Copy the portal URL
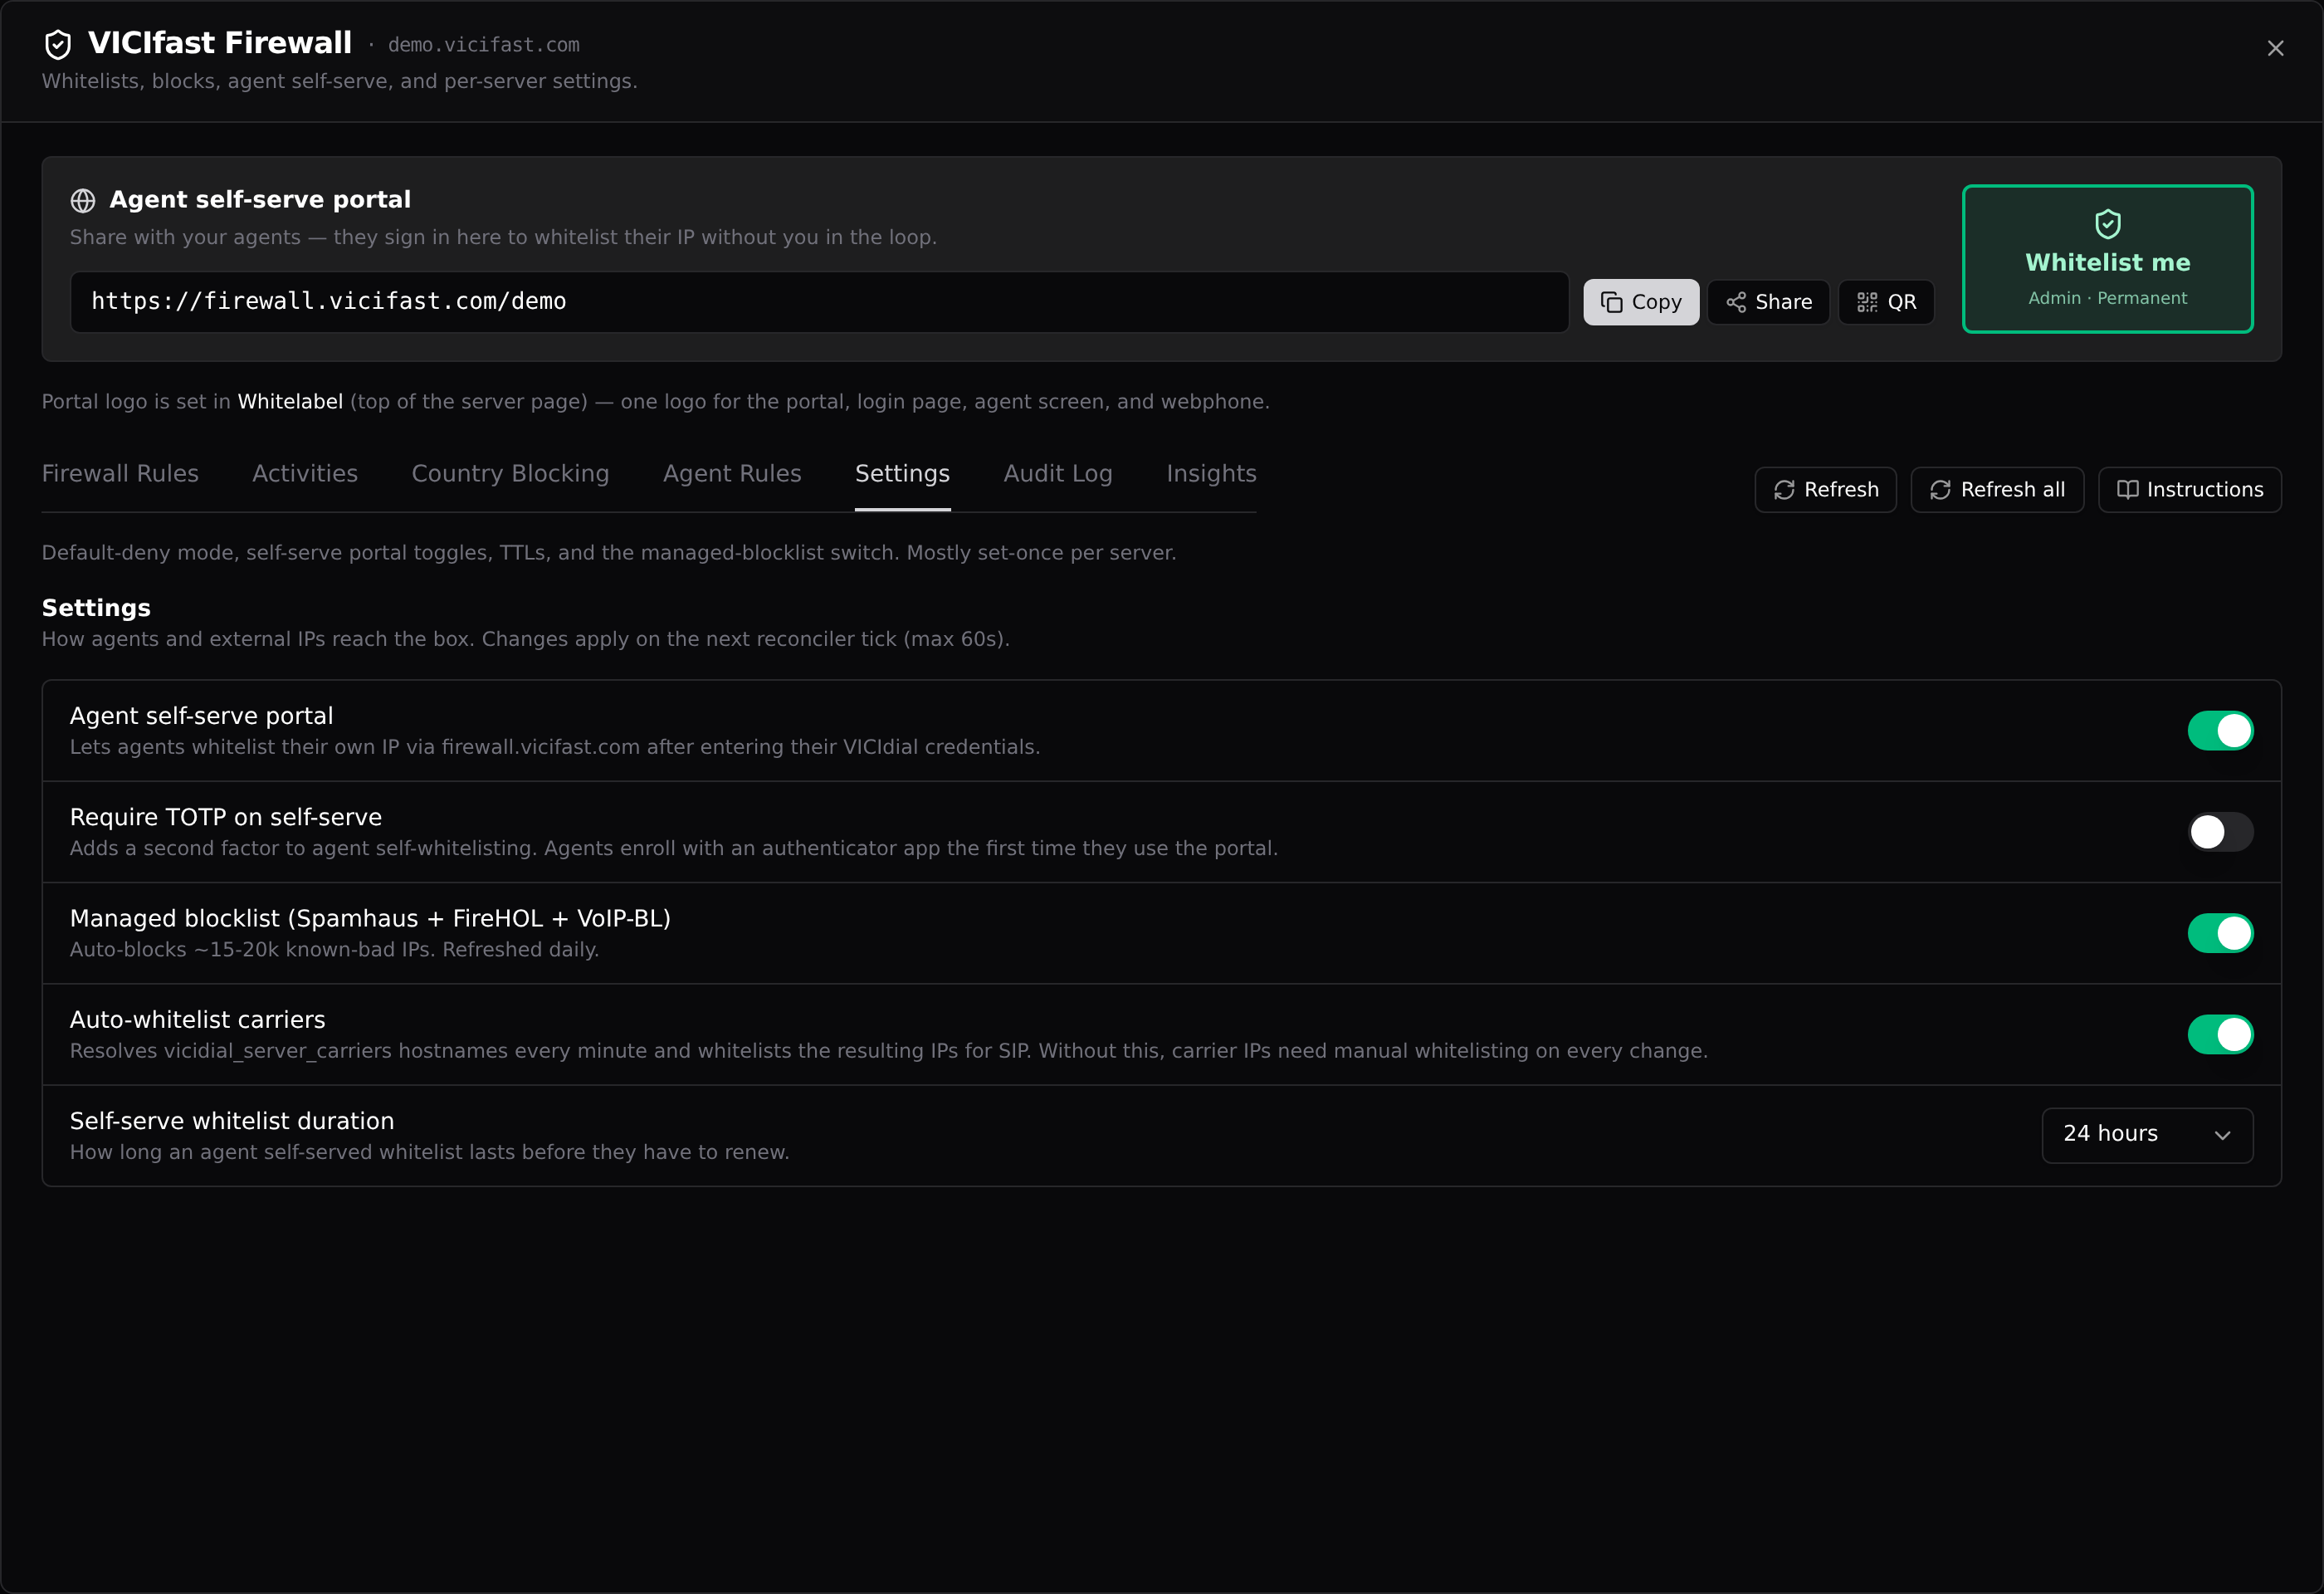Image resolution: width=2324 pixels, height=1594 pixels. tap(1640, 302)
